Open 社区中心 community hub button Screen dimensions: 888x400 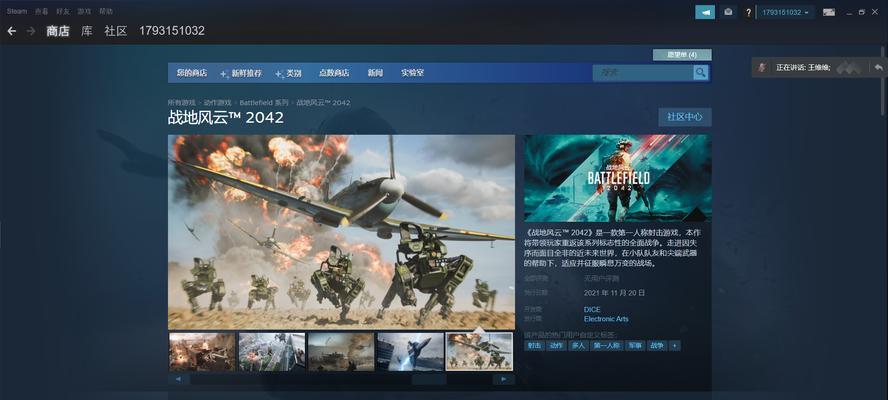click(x=685, y=117)
